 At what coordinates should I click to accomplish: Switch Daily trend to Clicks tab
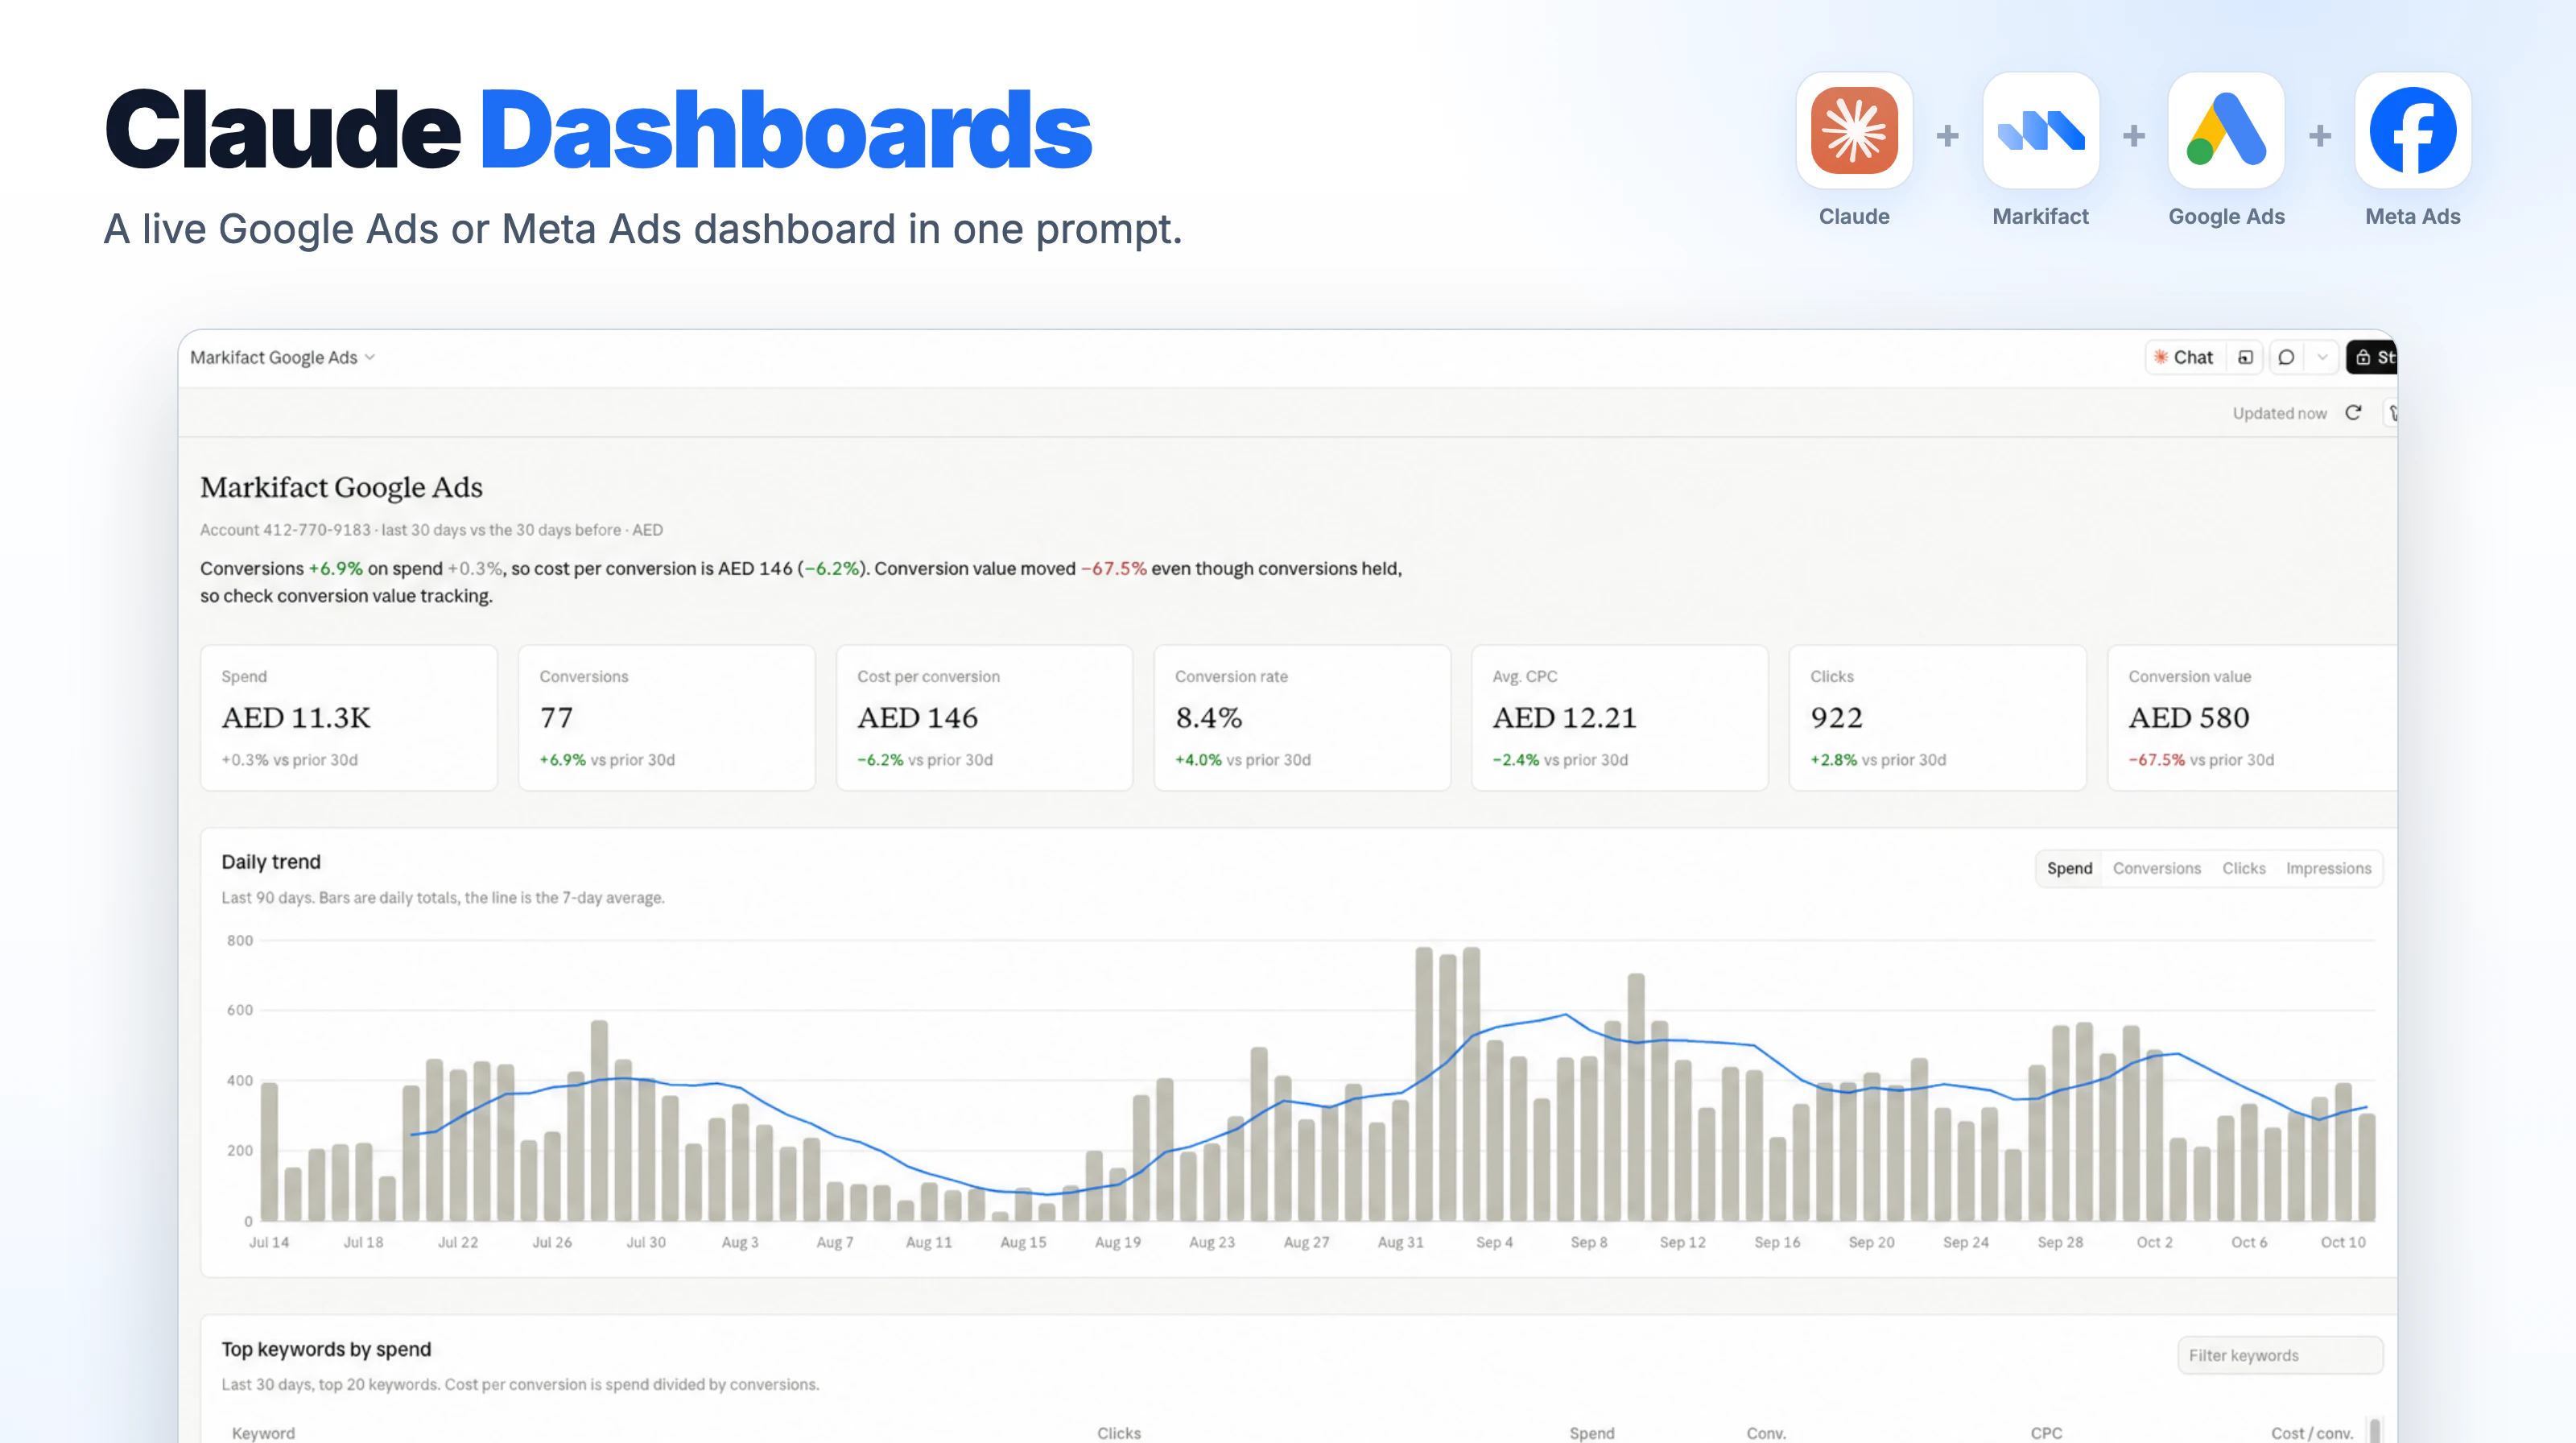tap(2243, 868)
